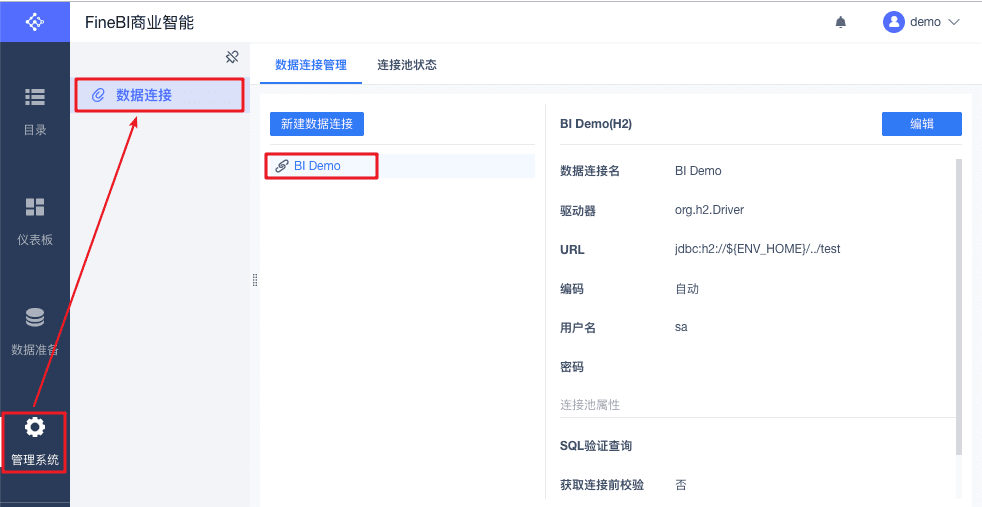Image resolution: width=982 pixels, height=507 pixels.
Task: Click the FineBI商业智能 title text
Action: coord(140,23)
